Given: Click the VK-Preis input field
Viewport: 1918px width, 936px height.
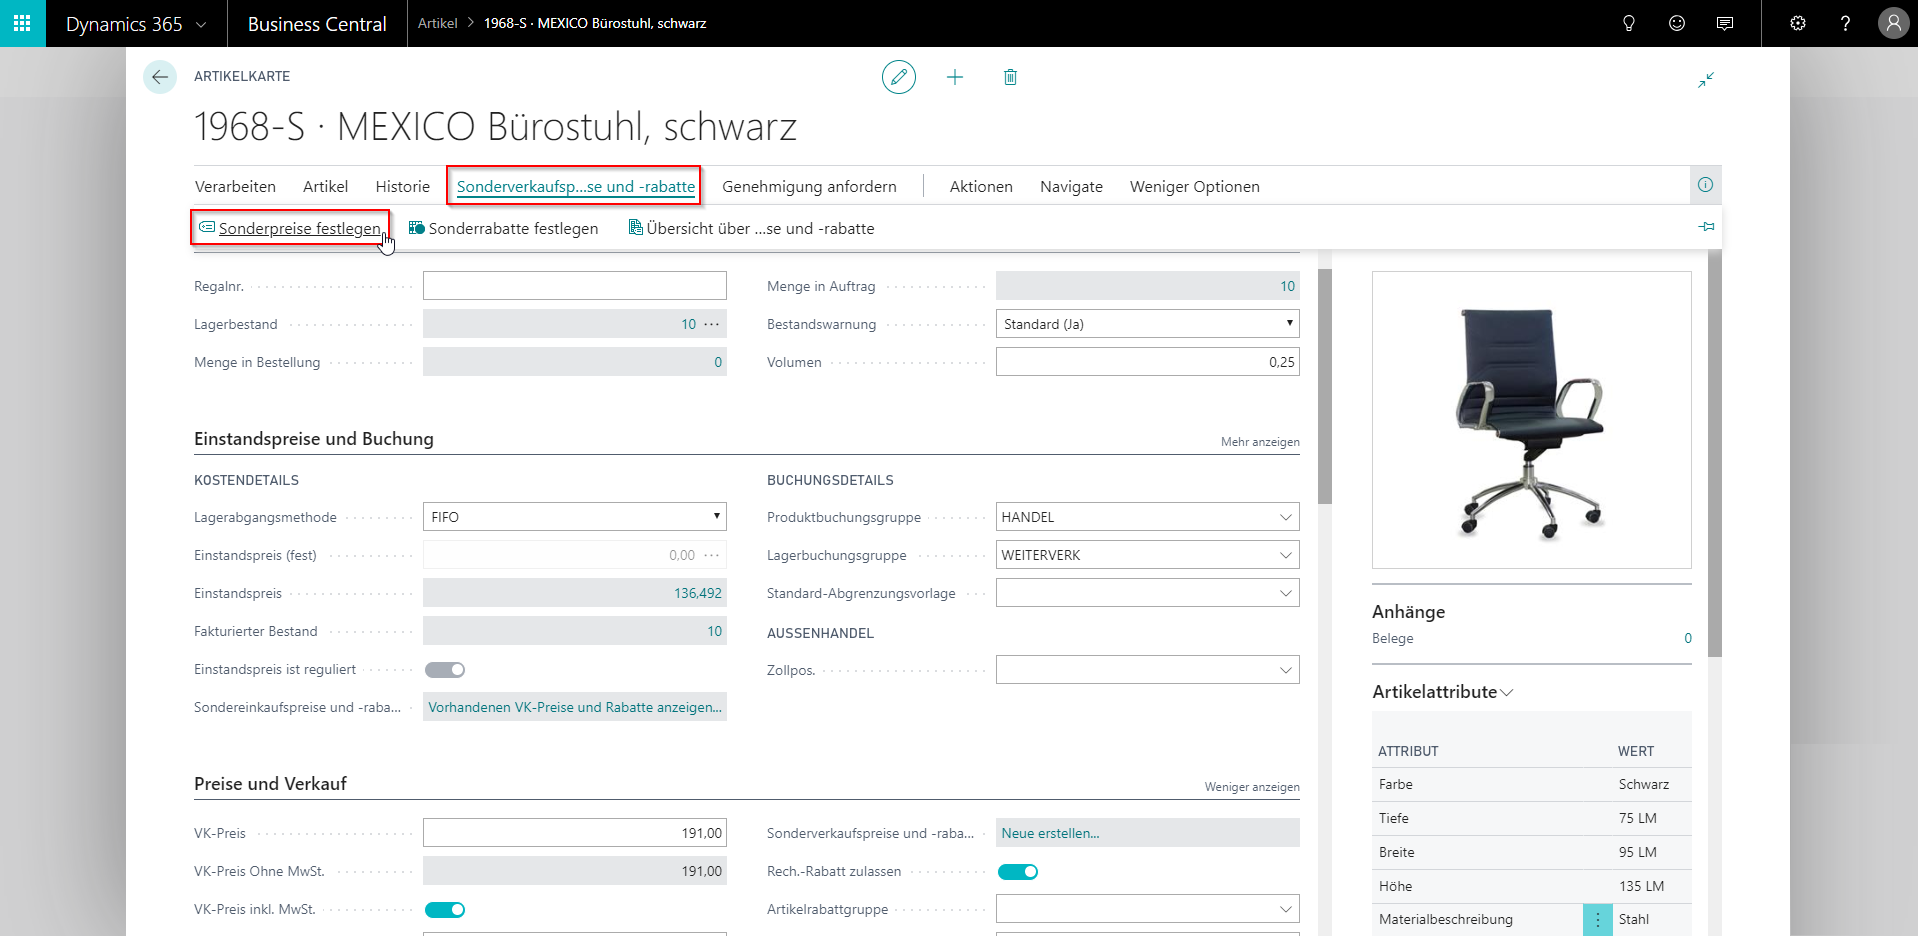Looking at the screenshot, I should pos(575,833).
